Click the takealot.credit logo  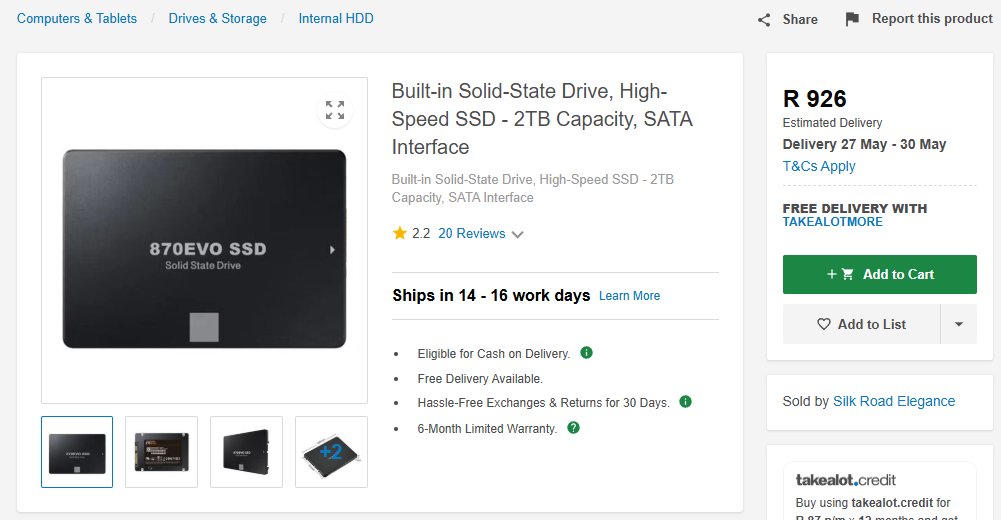[x=846, y=480]
